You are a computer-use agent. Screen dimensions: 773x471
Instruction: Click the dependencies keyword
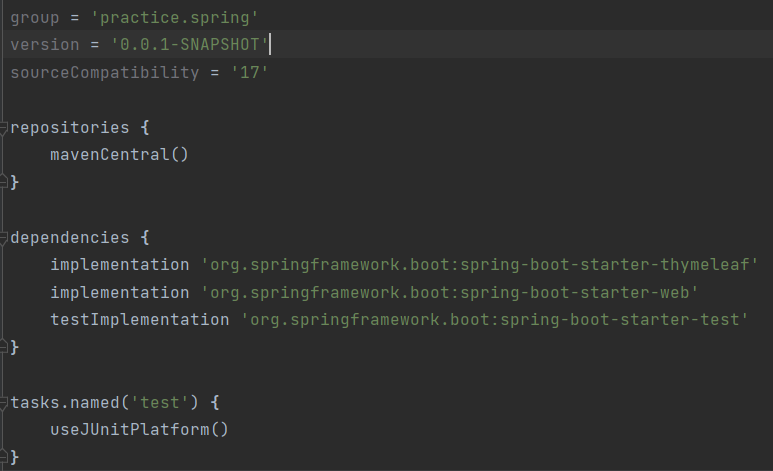point(70,238)
